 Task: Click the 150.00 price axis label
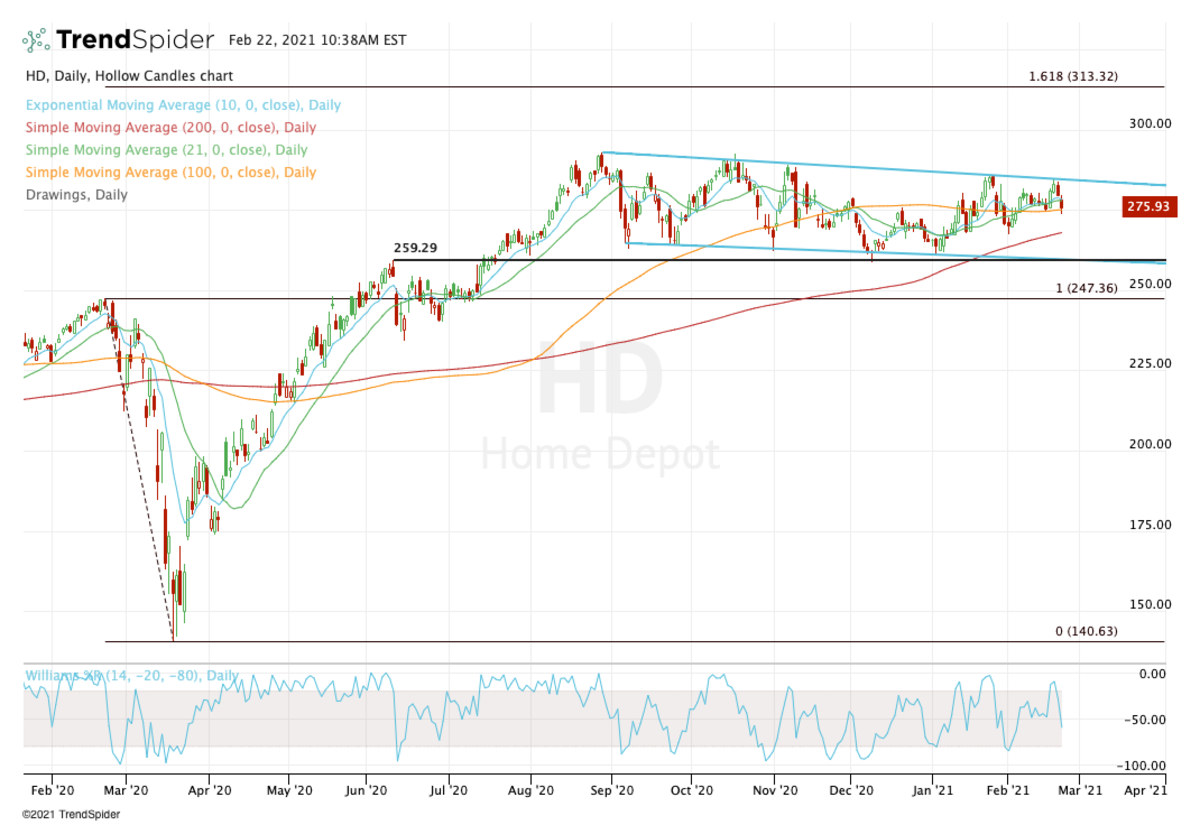point(1150,605)
